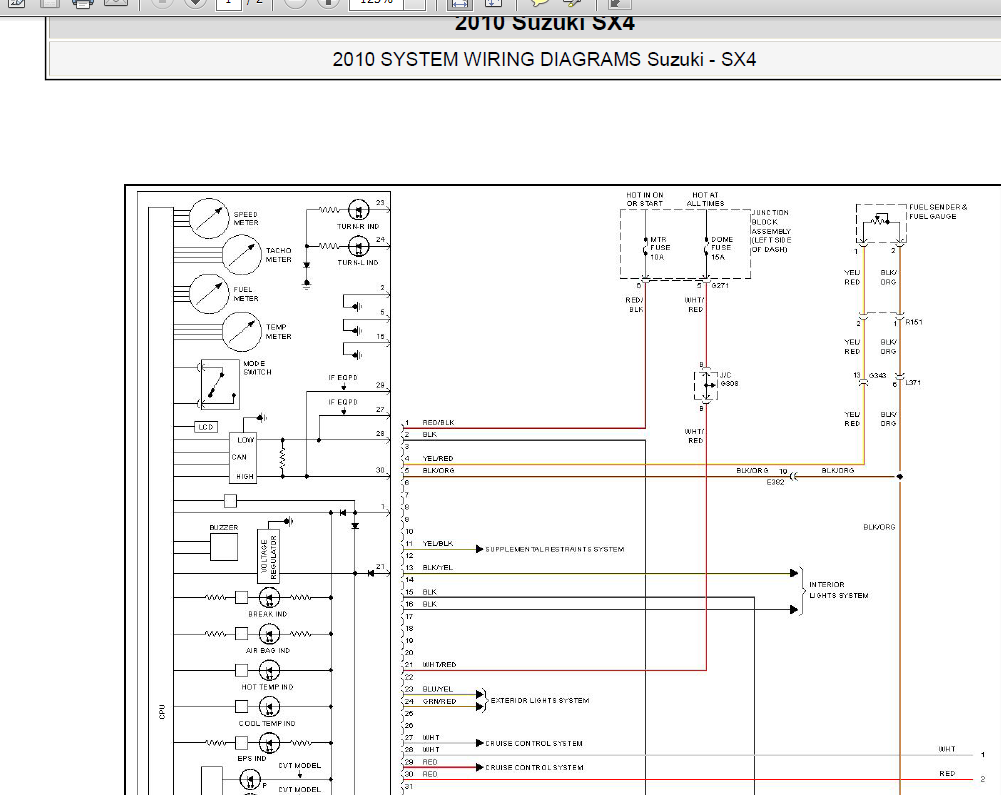This screenshot has height=795, width=1001.
Task: Click the "RED/BLK" wire label at pin 1
Action: tap(439, 423)
